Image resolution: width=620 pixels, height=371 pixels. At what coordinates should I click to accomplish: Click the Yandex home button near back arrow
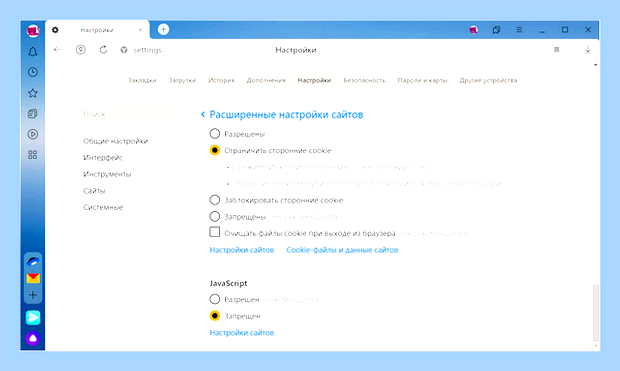tap(81, 50)
